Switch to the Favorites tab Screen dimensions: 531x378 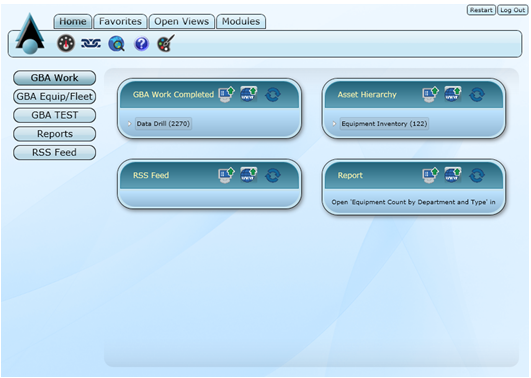(x=120, y=21)
